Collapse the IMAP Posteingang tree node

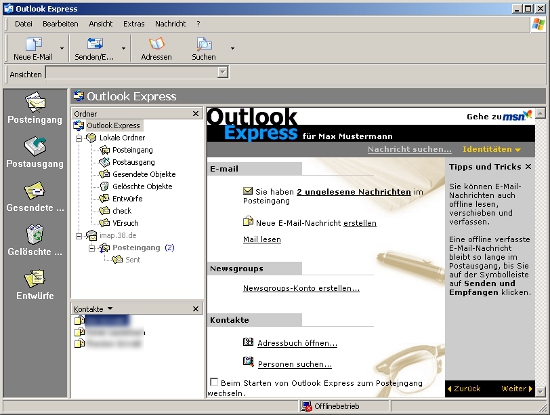coord(92,248)
